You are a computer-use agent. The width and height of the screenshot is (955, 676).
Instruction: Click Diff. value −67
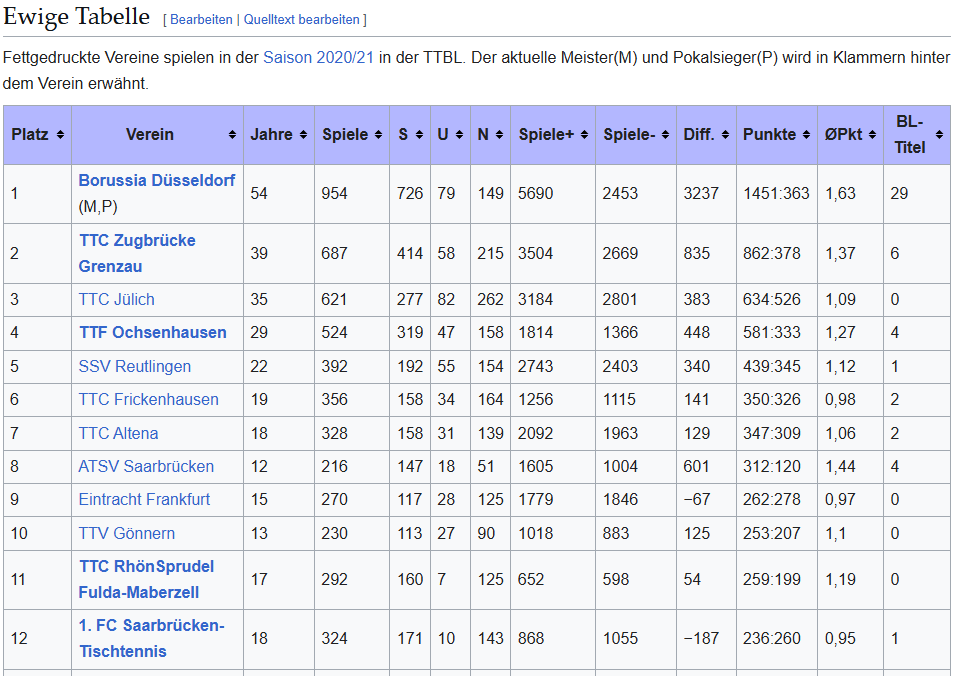coord(697,499)
